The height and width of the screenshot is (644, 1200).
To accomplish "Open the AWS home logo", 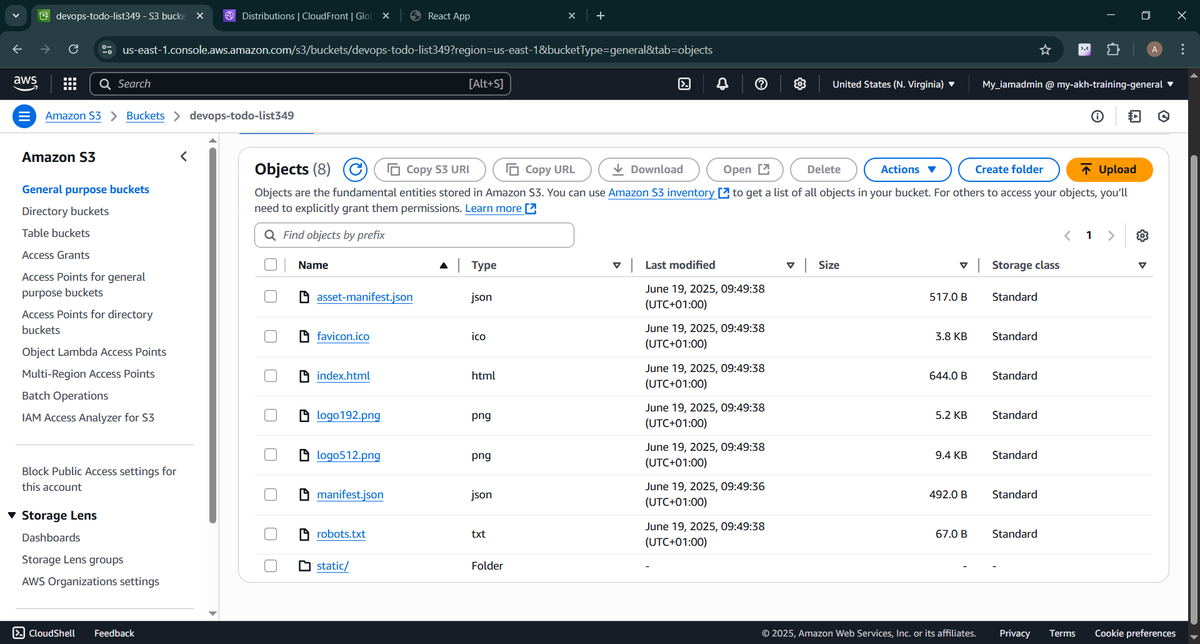I will pyautogui.click(x=26, y=84).
